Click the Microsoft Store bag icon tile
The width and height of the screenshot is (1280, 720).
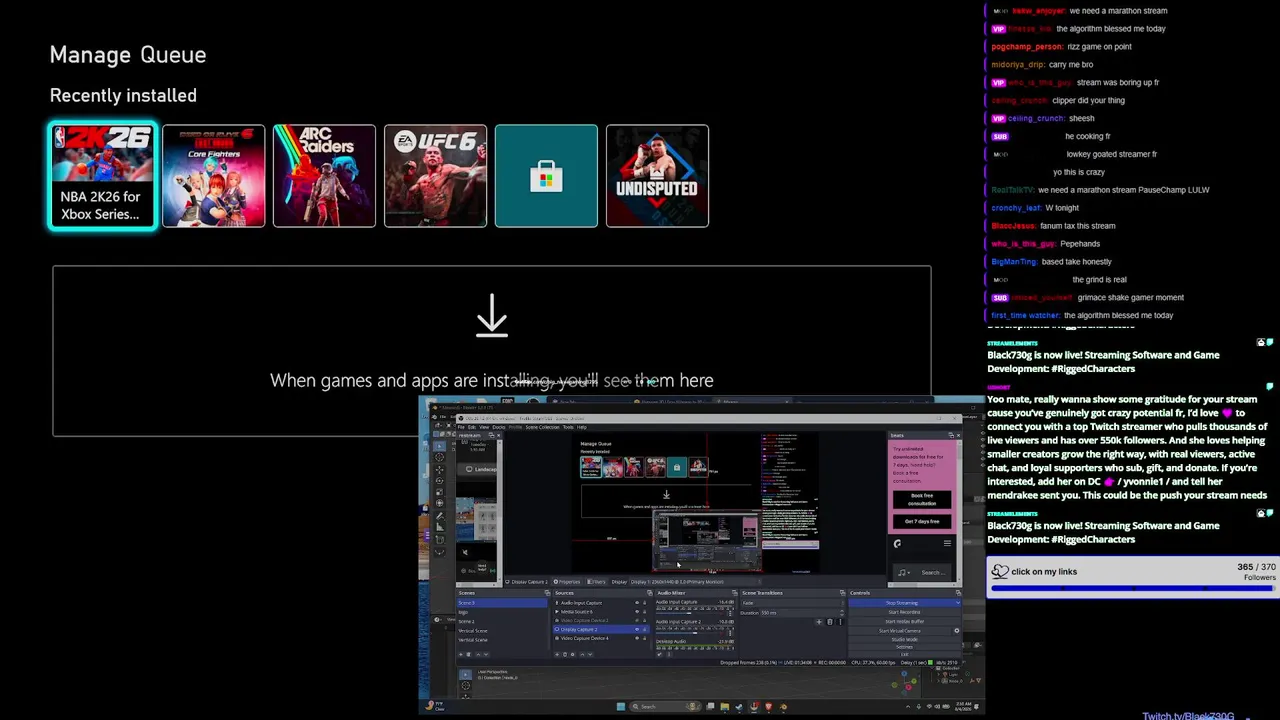(546, 176)
